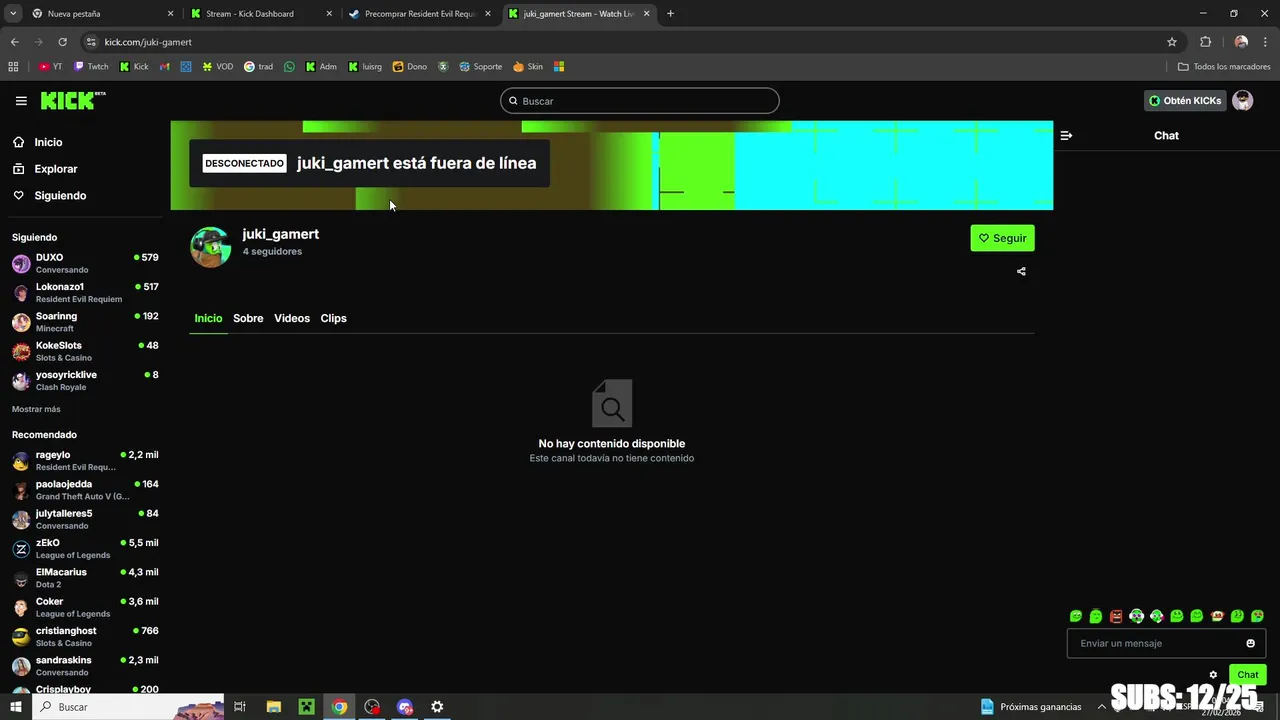Viewport: 1280px width, 720px height.
Task: Click the juki_gamert profile avatar
Action: 211,246
